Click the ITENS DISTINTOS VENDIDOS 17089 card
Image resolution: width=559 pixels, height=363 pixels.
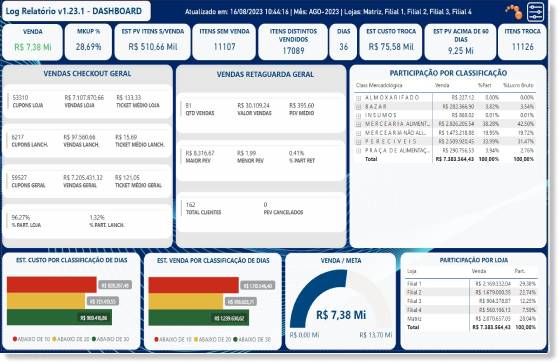point(293,42)
